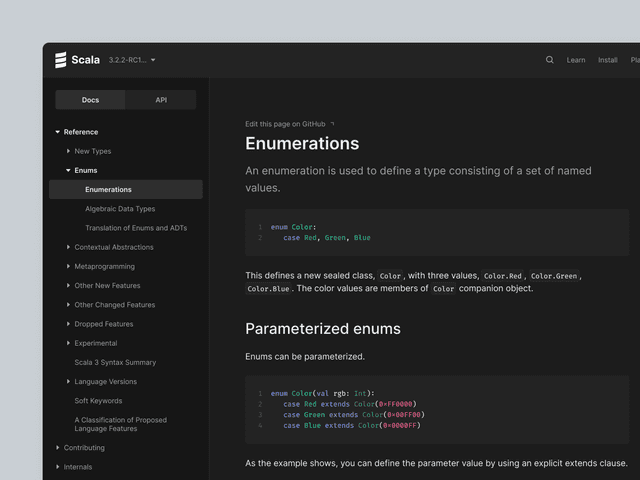Go to the Learn page

[576, 60]
